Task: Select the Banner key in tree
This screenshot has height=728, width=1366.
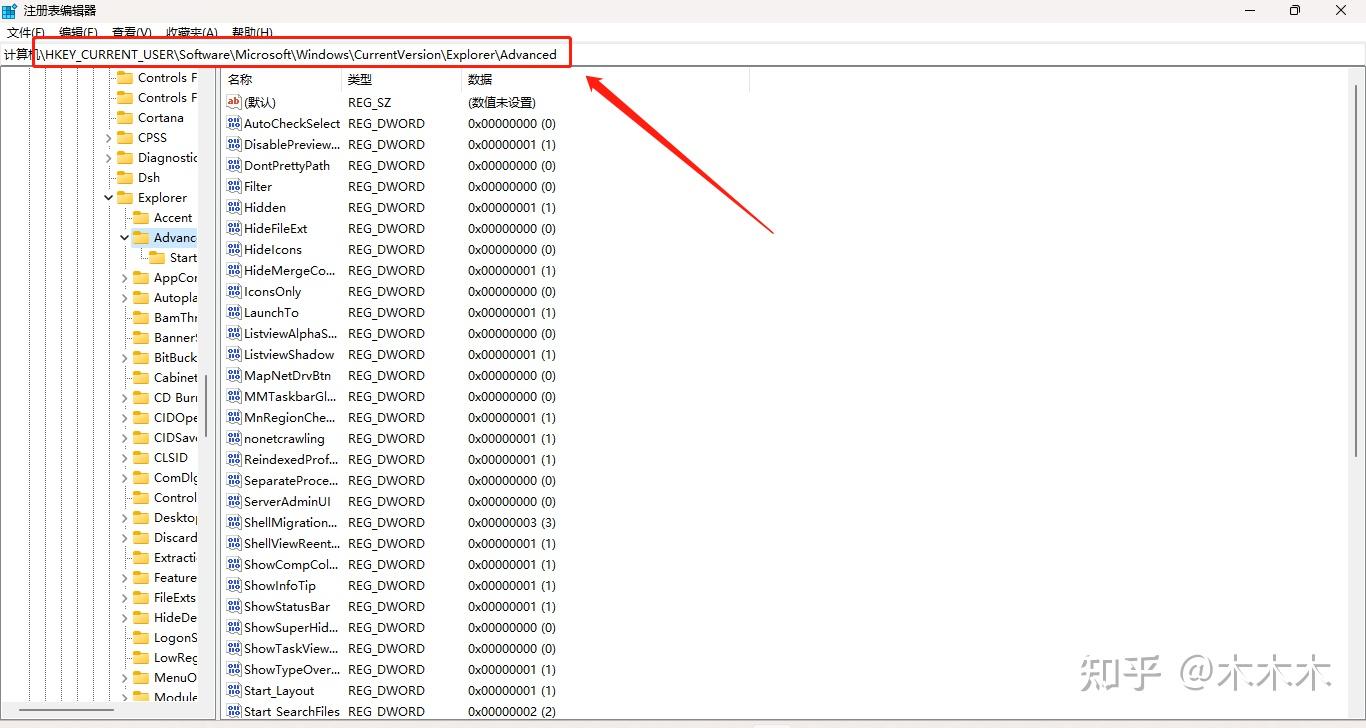Action: pos(175,337)
